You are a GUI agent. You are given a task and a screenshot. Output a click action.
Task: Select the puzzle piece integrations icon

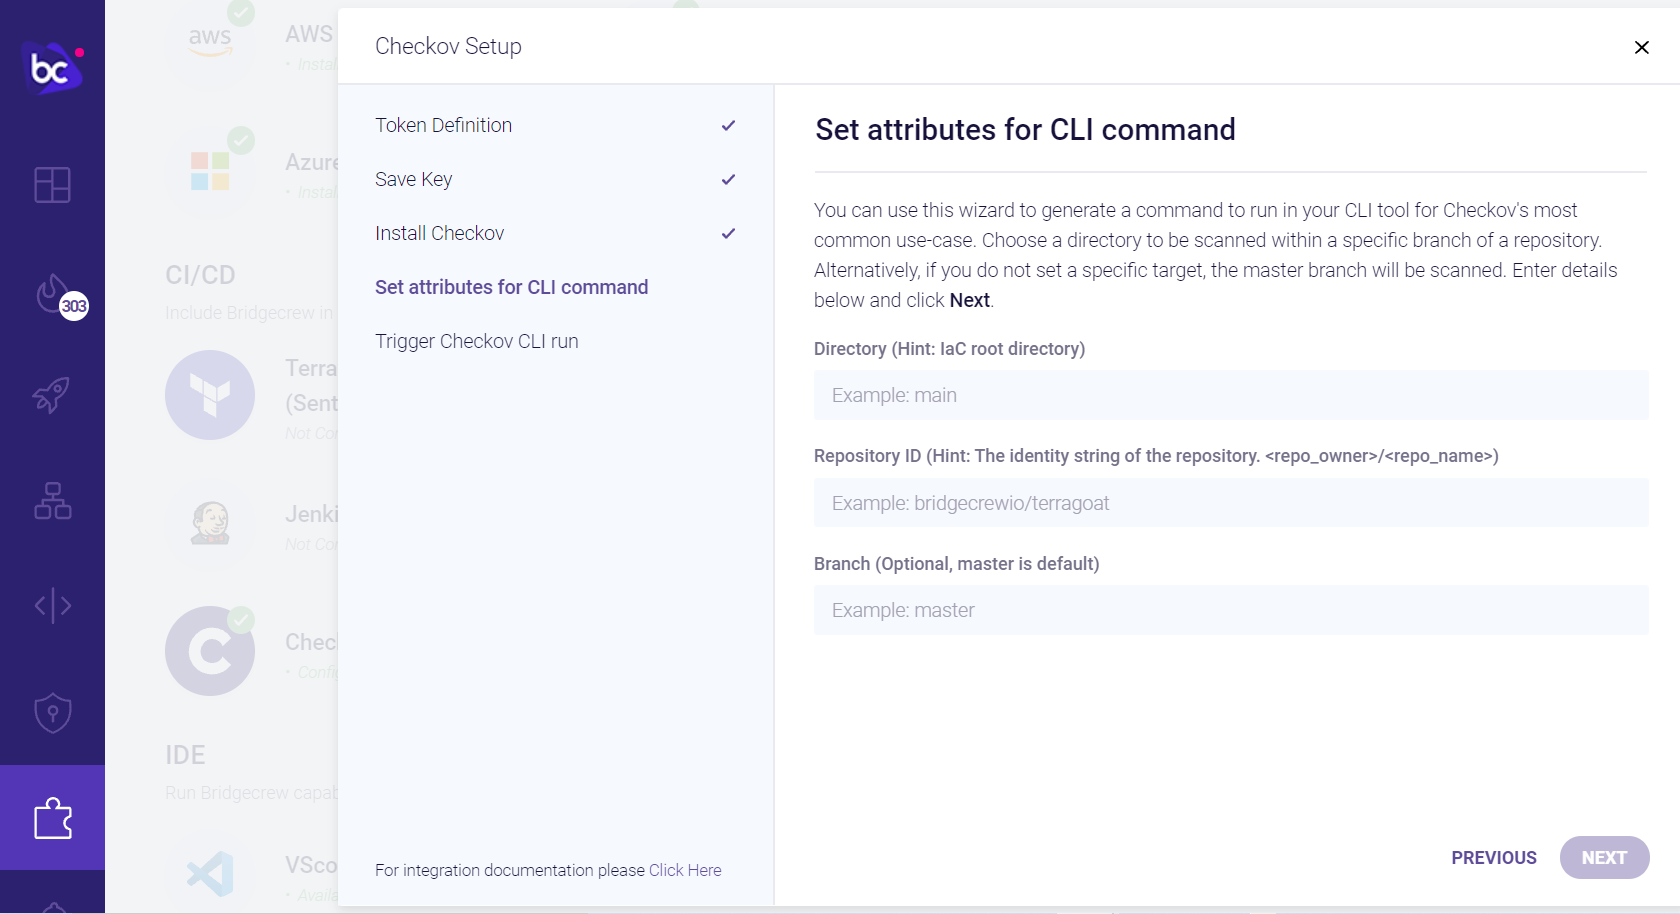[x=52, y=818]
